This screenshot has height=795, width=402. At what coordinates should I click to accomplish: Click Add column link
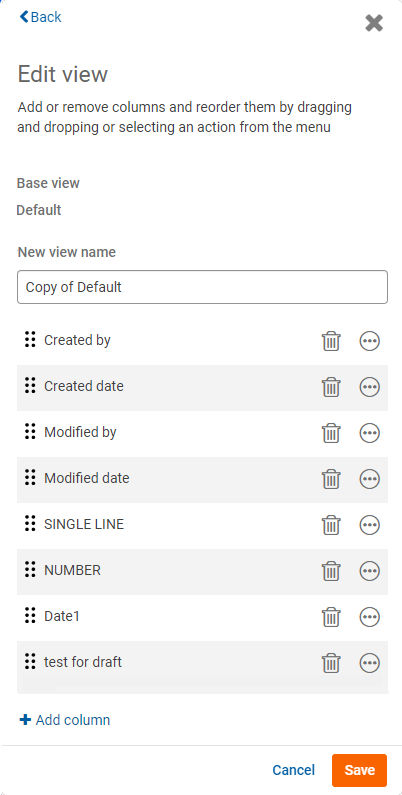point(64,720)
